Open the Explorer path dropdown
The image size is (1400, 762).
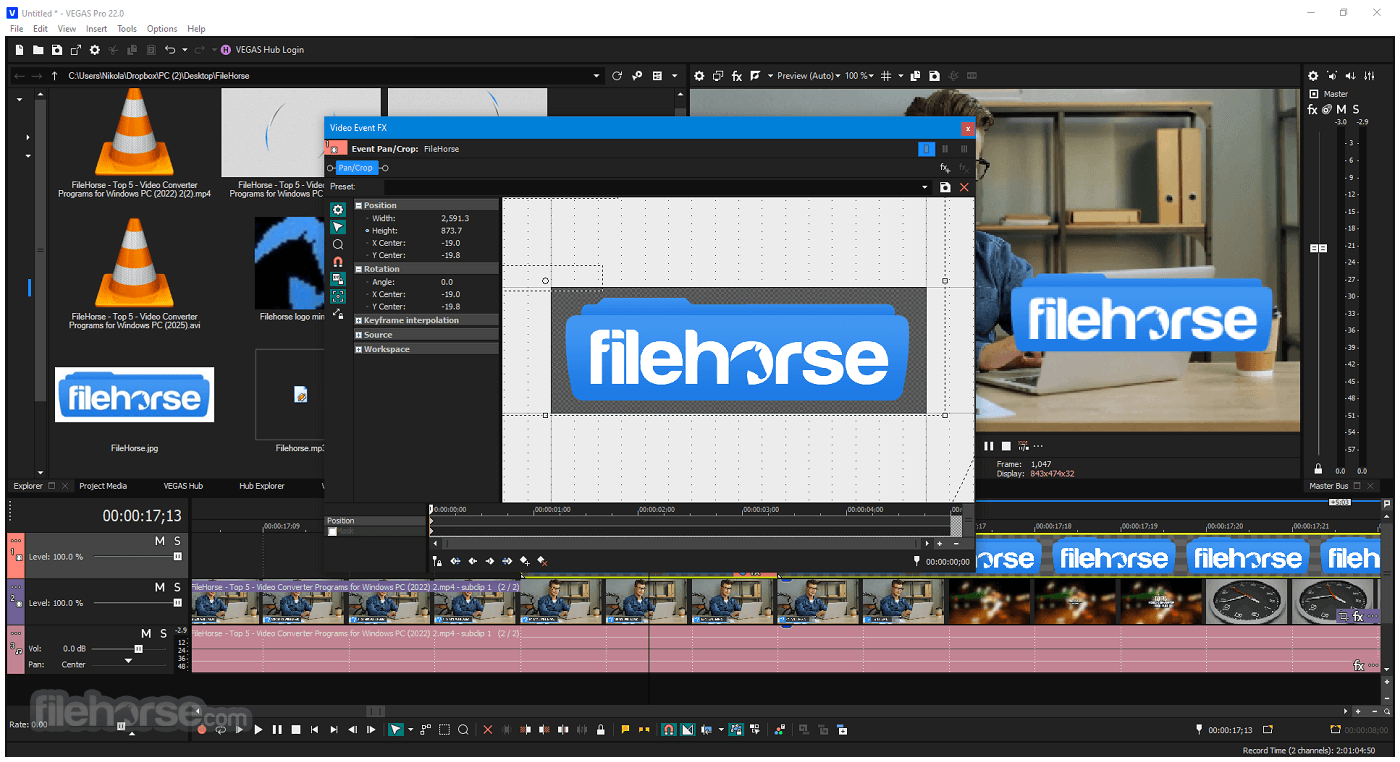pyautogui.click(x=597, y=76)
